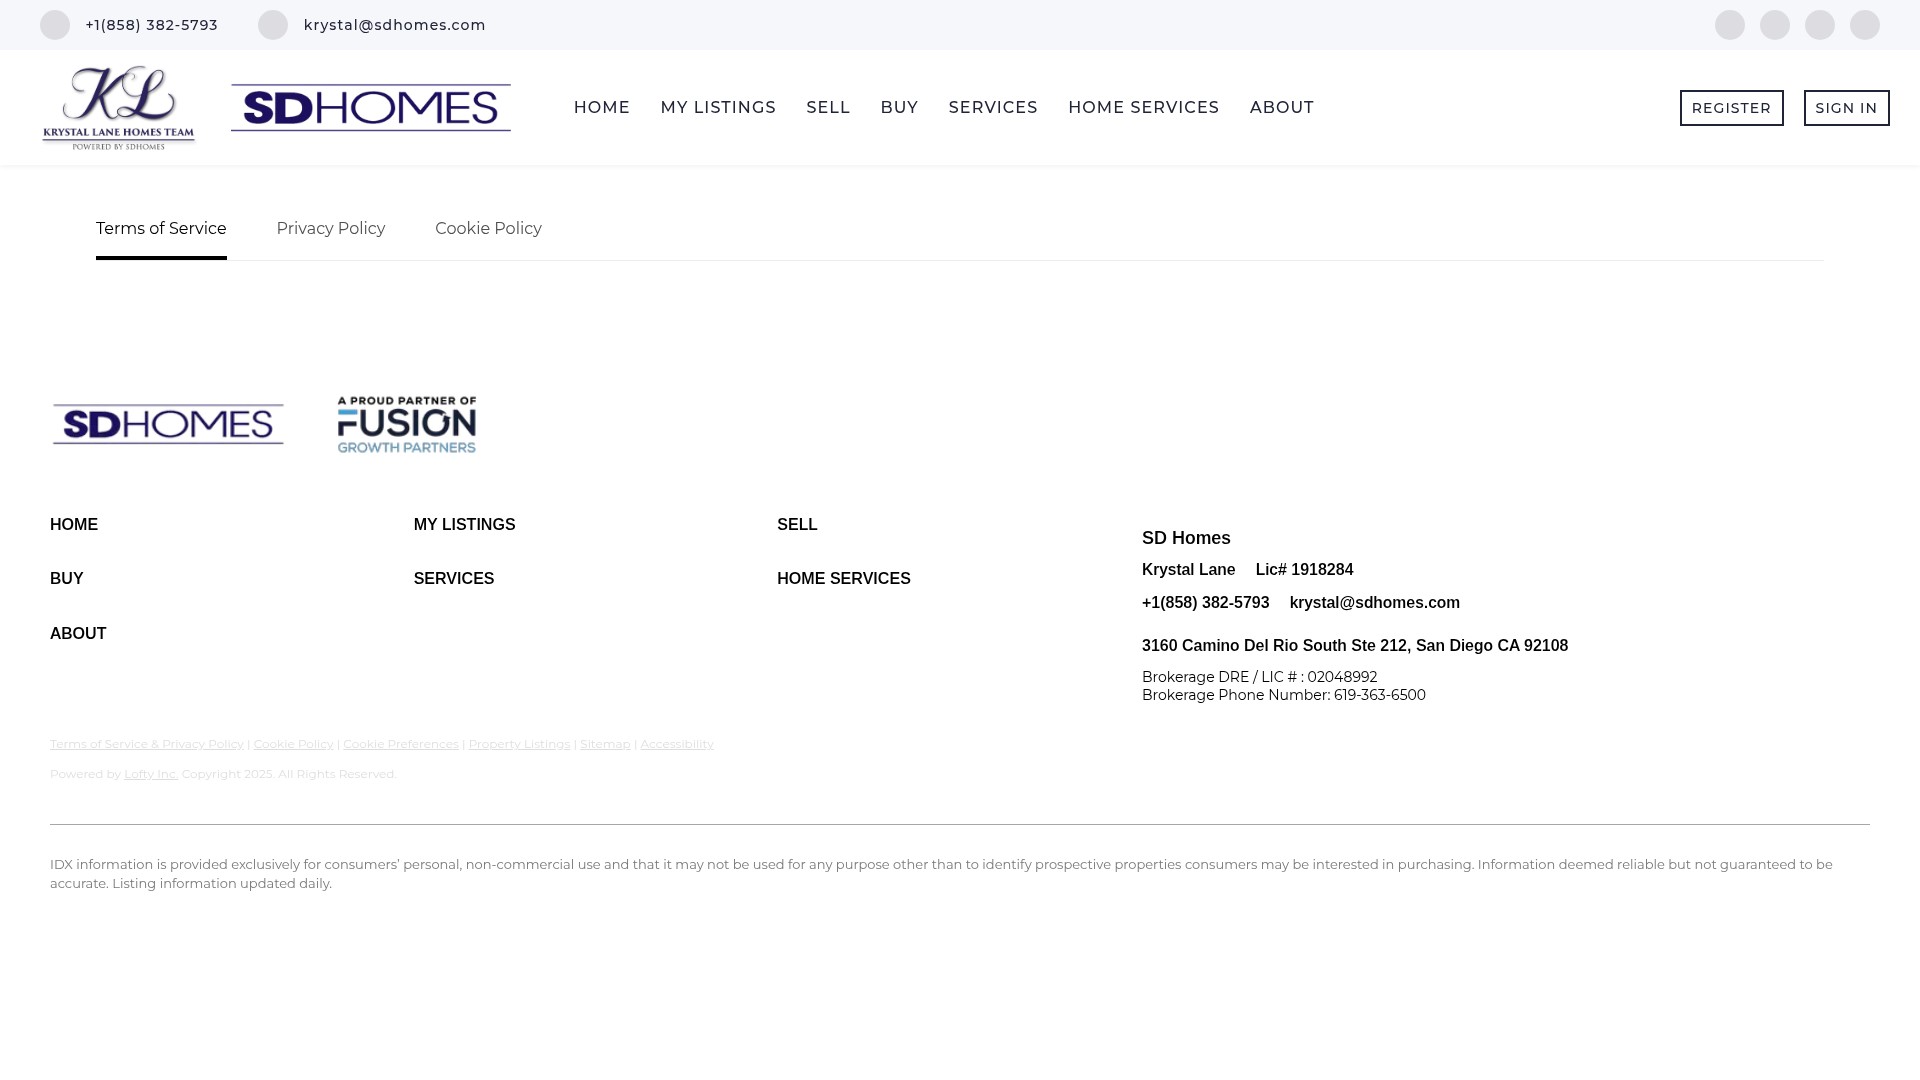Open the BUY menu in the header
The image size is (1920, 1080).
pos(899,108)
